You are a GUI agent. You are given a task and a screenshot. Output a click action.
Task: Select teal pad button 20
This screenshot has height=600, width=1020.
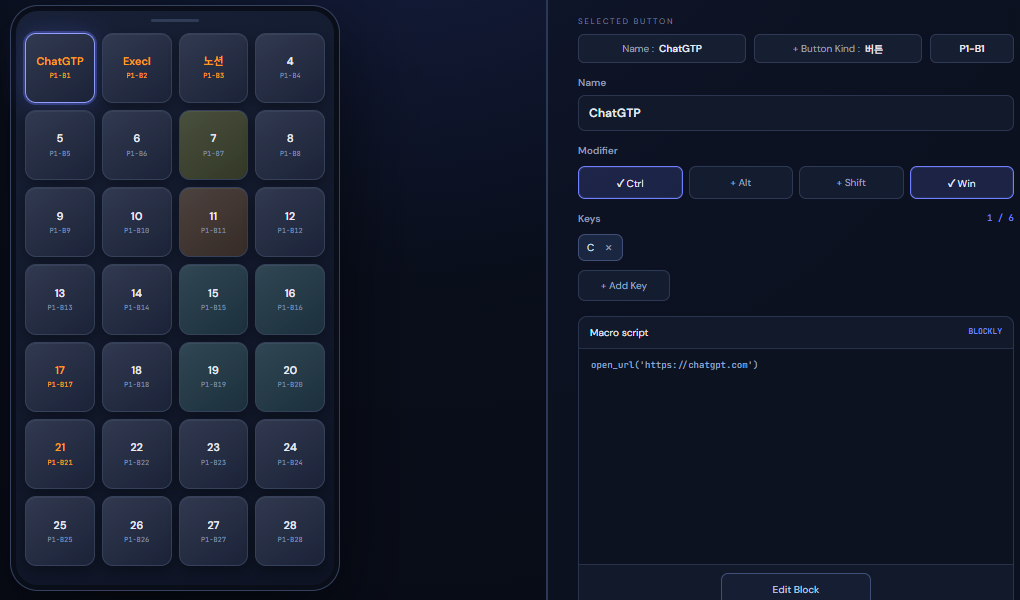tap(290, 377)
